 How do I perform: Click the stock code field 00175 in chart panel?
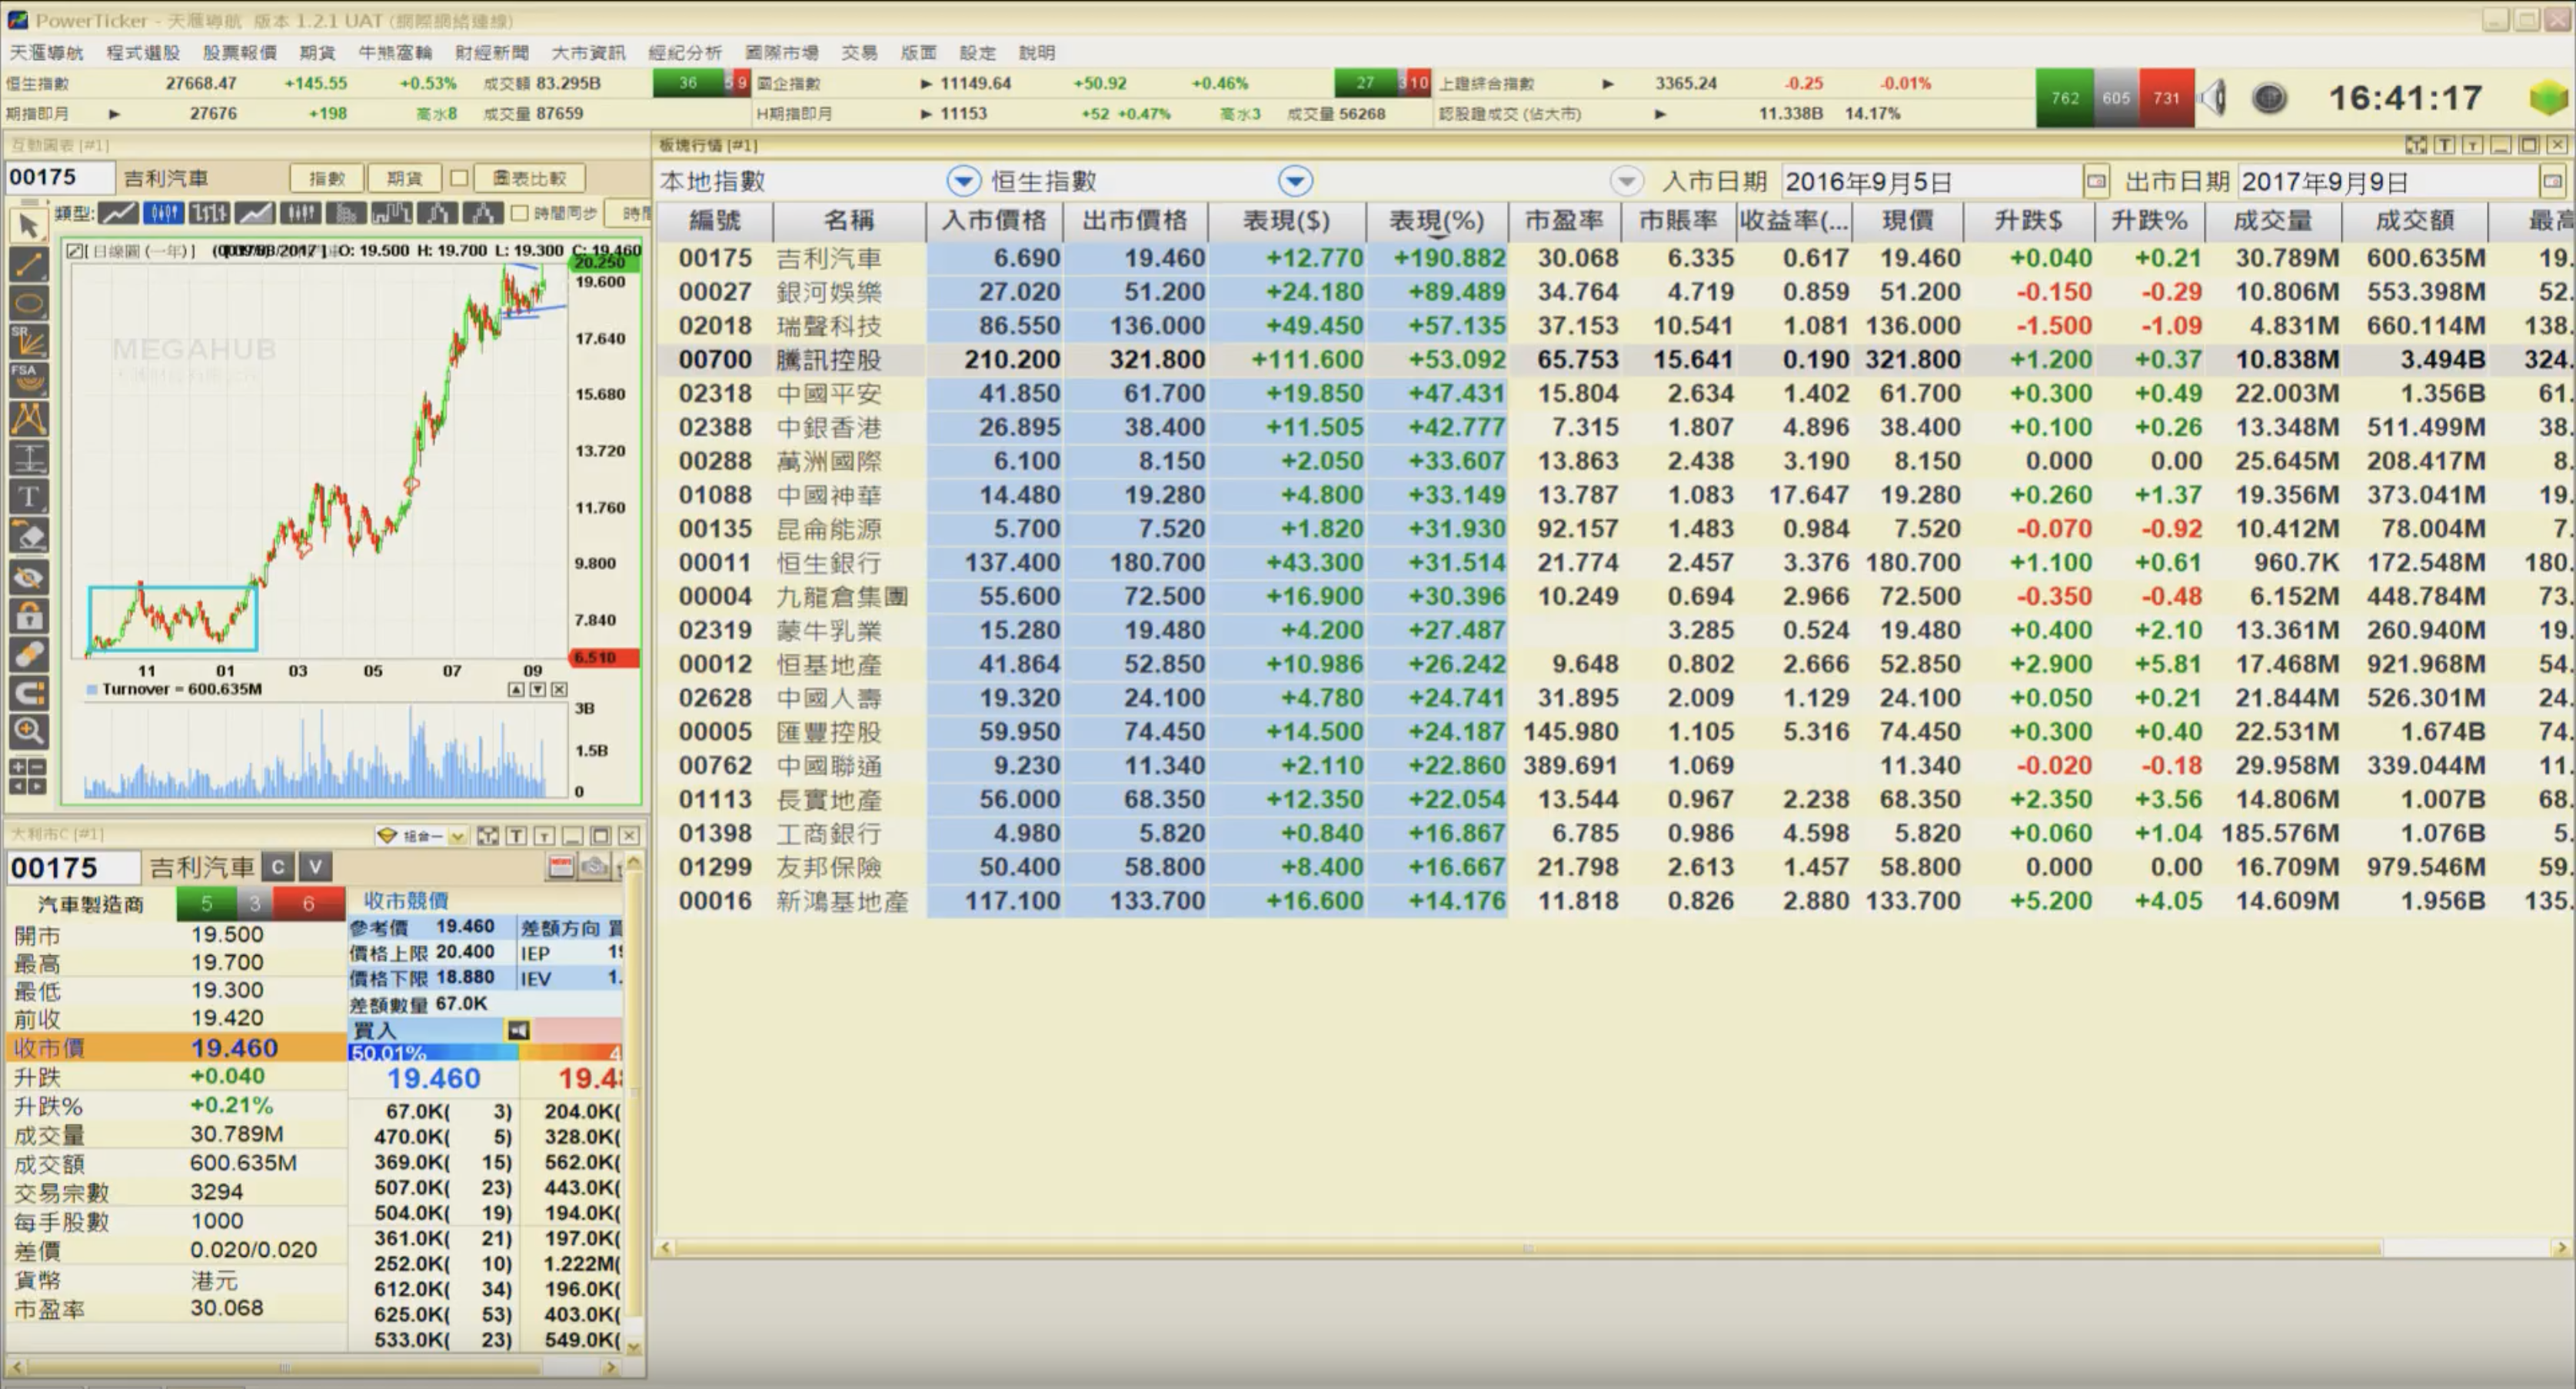tap(59, 178)
